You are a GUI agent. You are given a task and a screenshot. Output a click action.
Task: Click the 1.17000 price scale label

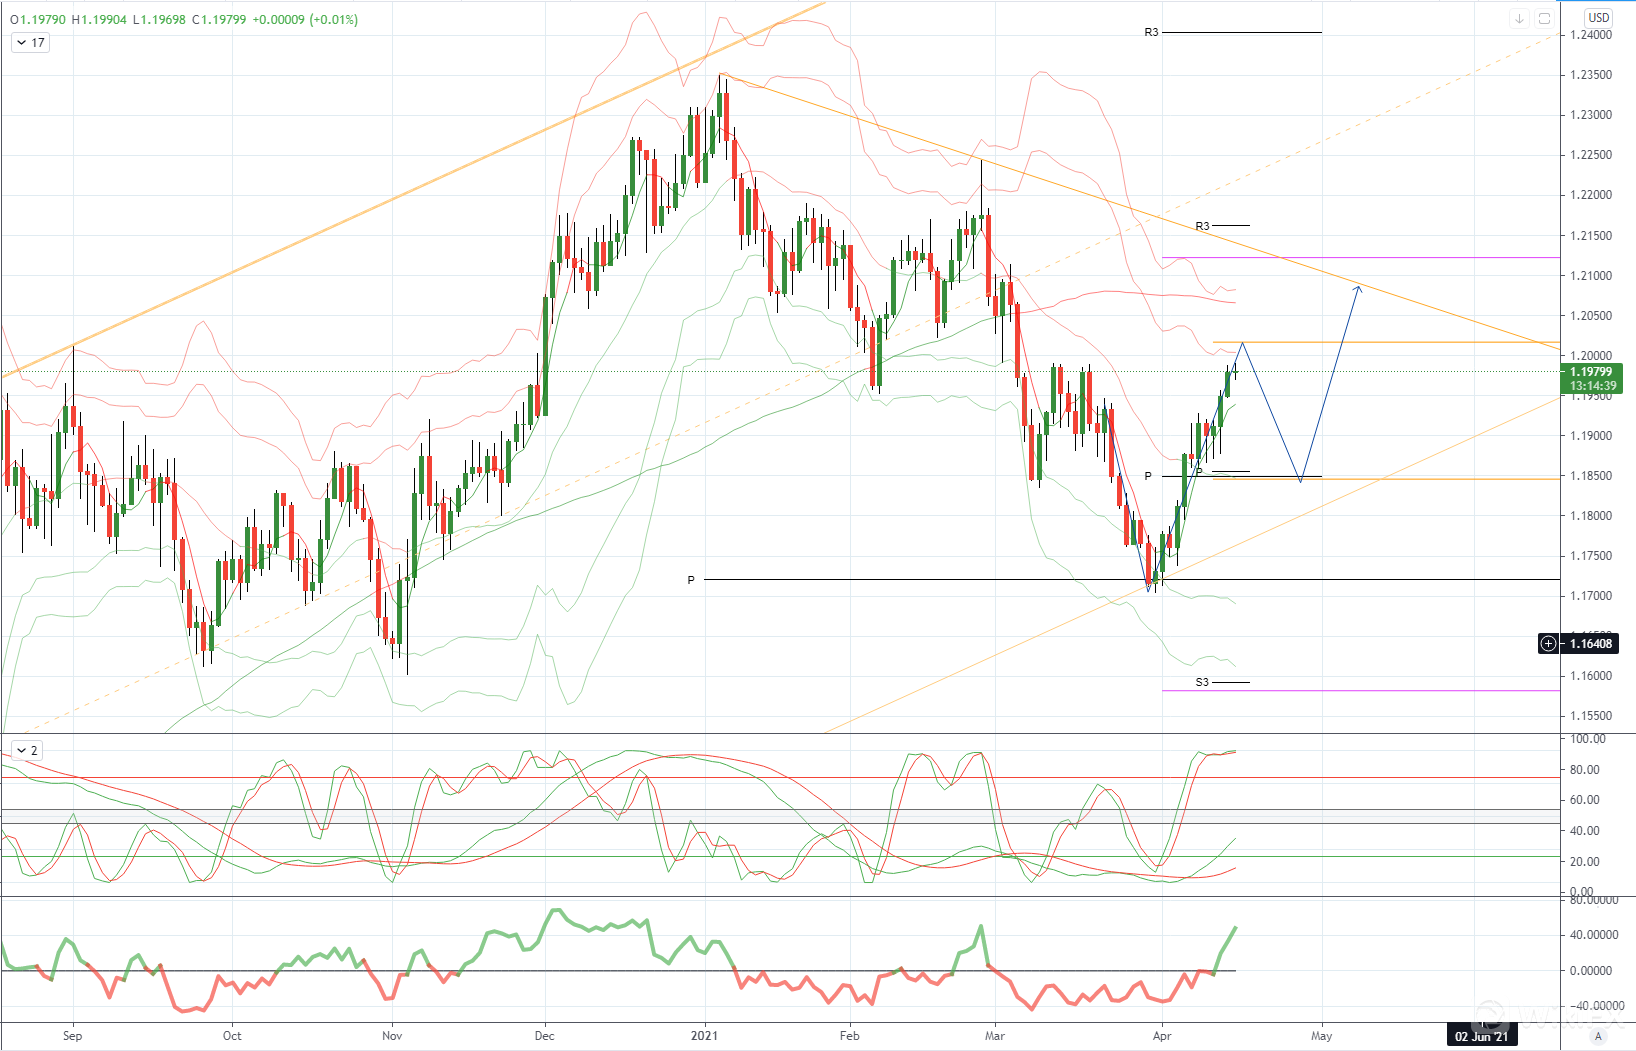point(1591,596)
